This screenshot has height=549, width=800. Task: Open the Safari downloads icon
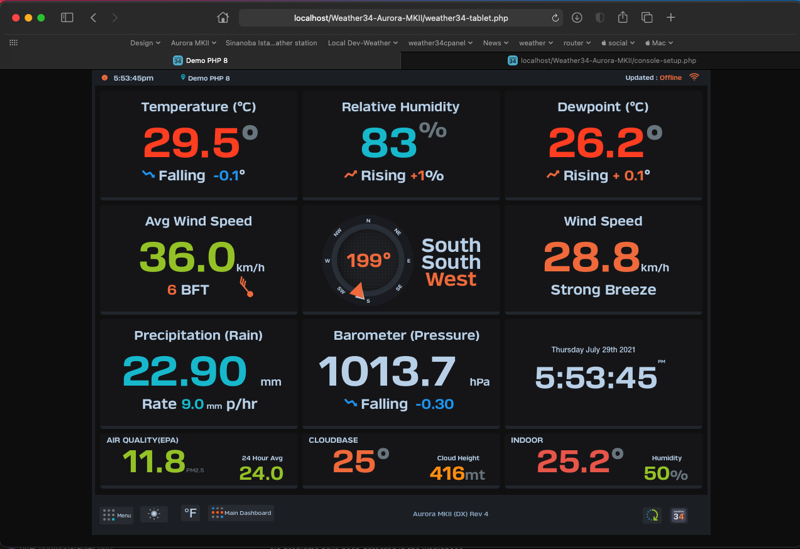coord(577,18)
